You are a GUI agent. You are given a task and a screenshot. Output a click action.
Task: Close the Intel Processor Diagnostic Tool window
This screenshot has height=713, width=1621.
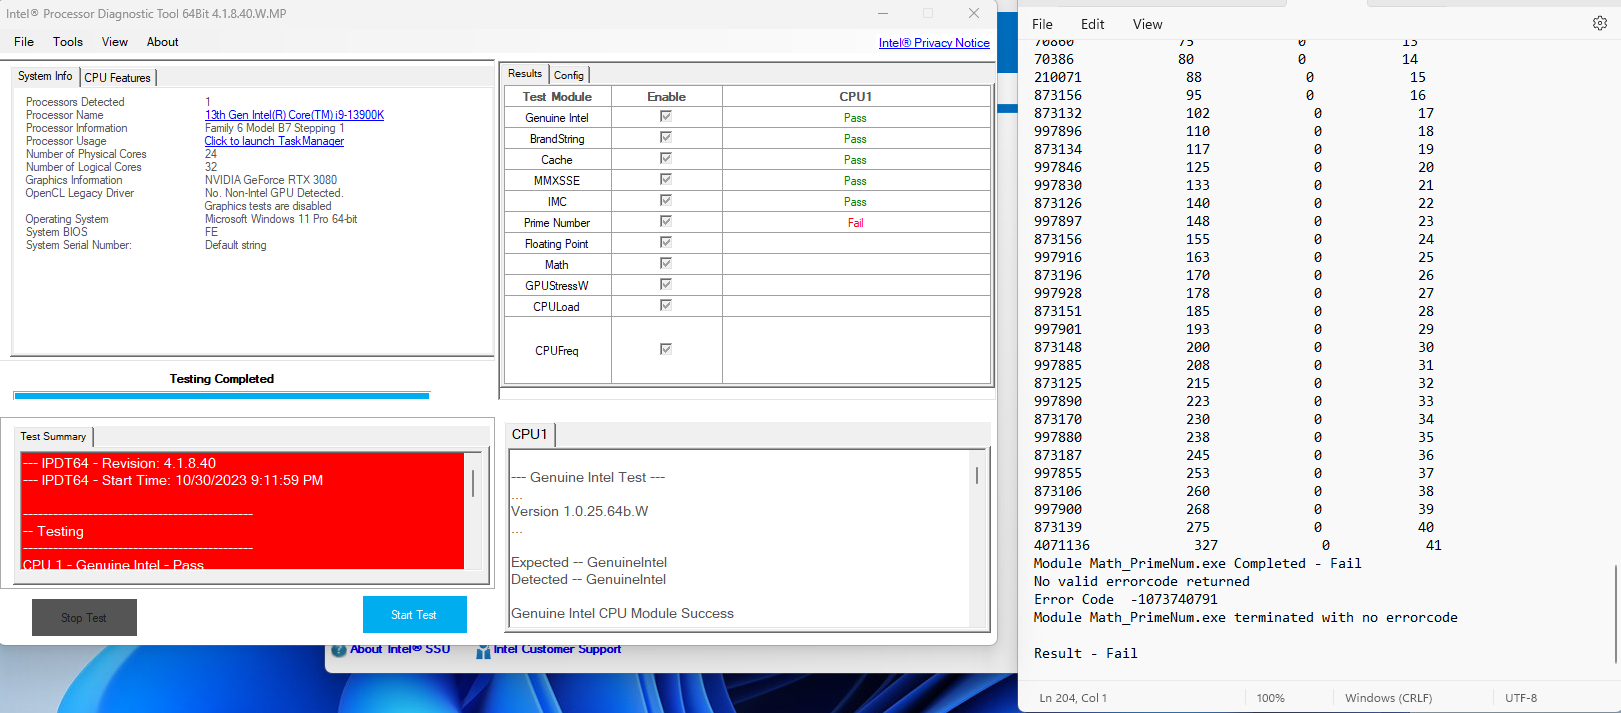pyautogui.click(x=973, y=13)
